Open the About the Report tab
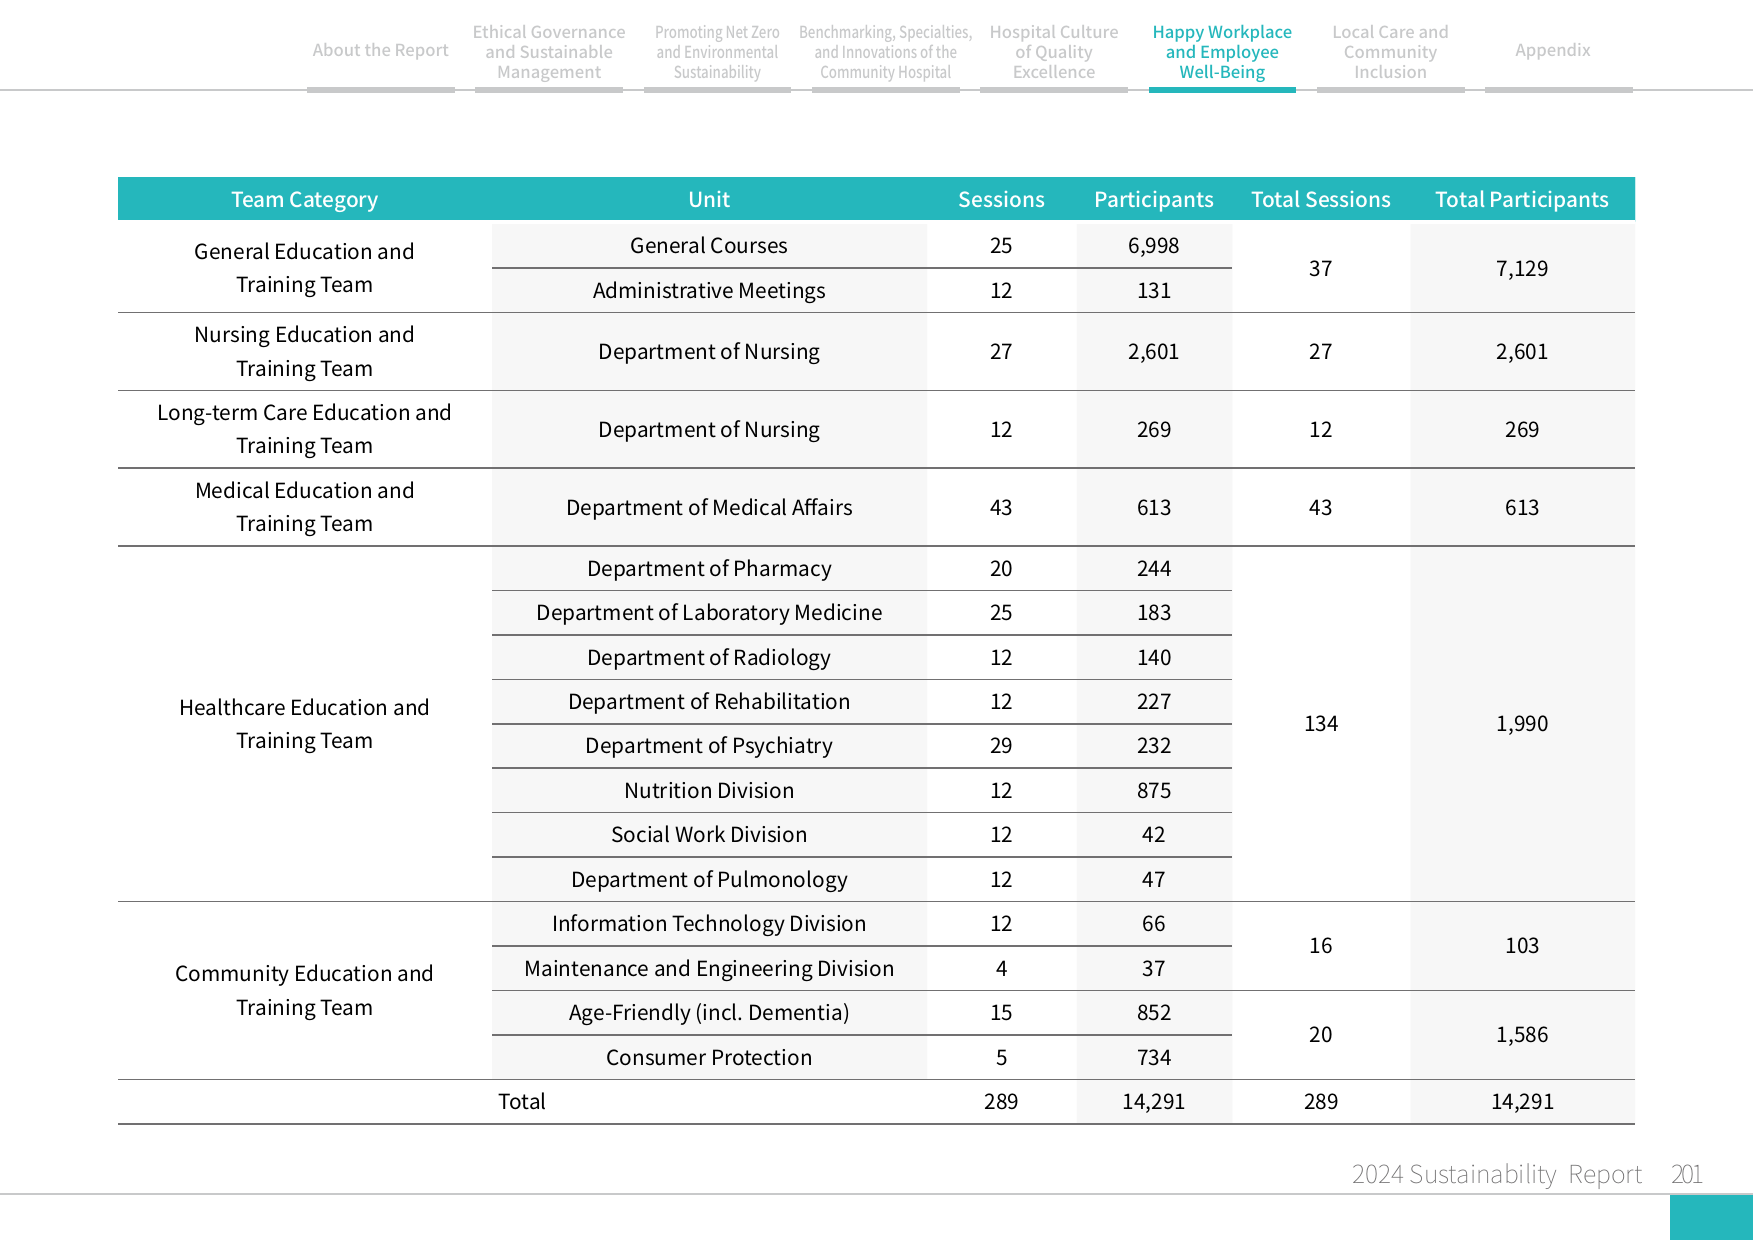This screenshot has height=1240, width=1753. (380, 50)
